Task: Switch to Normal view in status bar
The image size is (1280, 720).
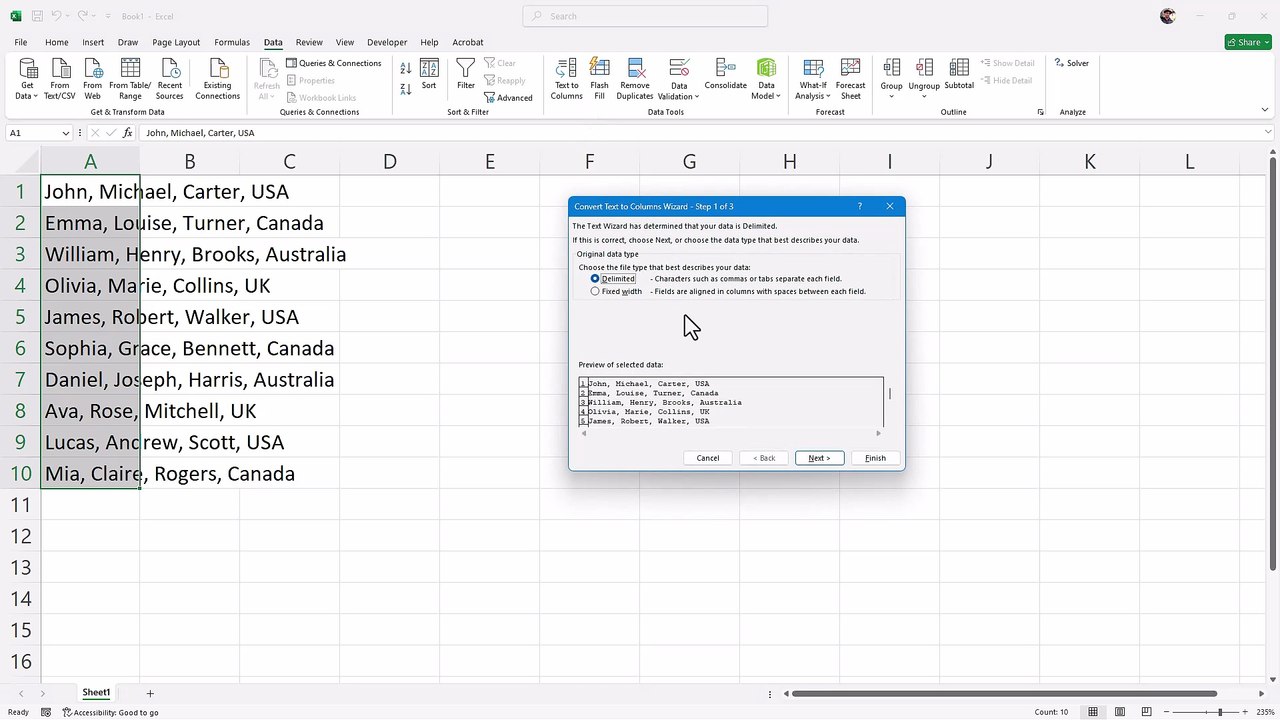Action: pyautogui.click(x=1093, y=712)
